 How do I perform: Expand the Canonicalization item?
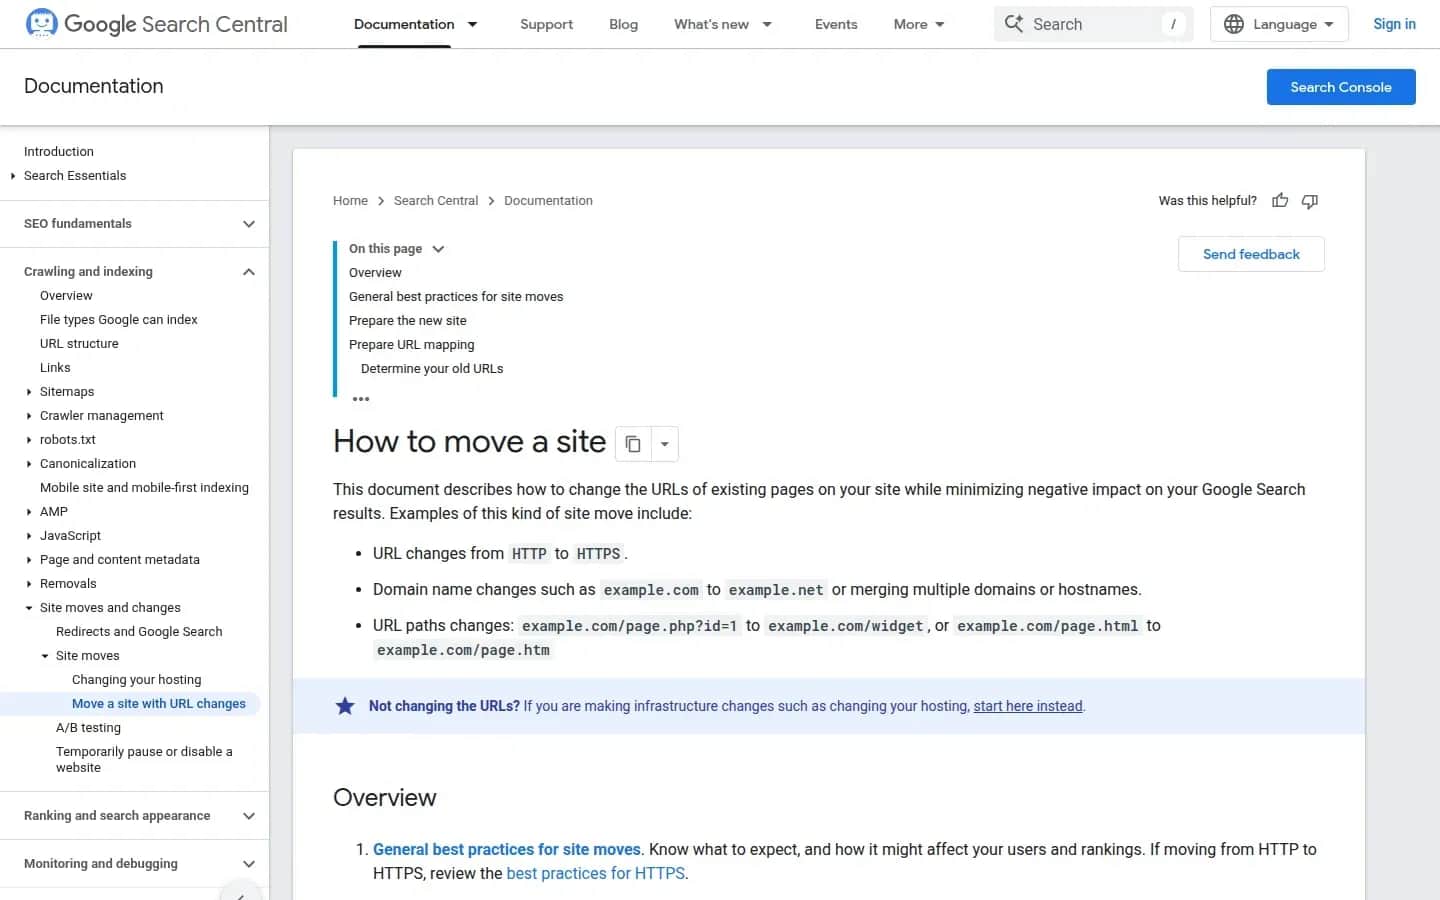tap(29, 464)
